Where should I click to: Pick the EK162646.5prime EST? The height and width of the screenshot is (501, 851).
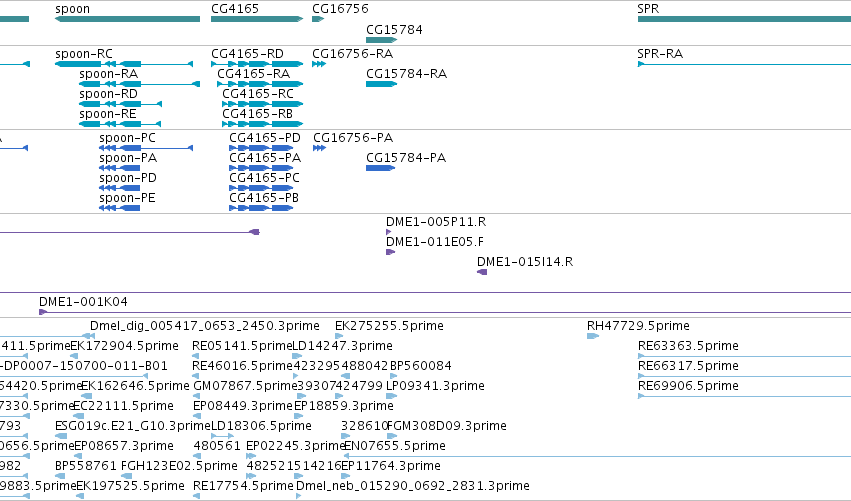coord(135,386)
